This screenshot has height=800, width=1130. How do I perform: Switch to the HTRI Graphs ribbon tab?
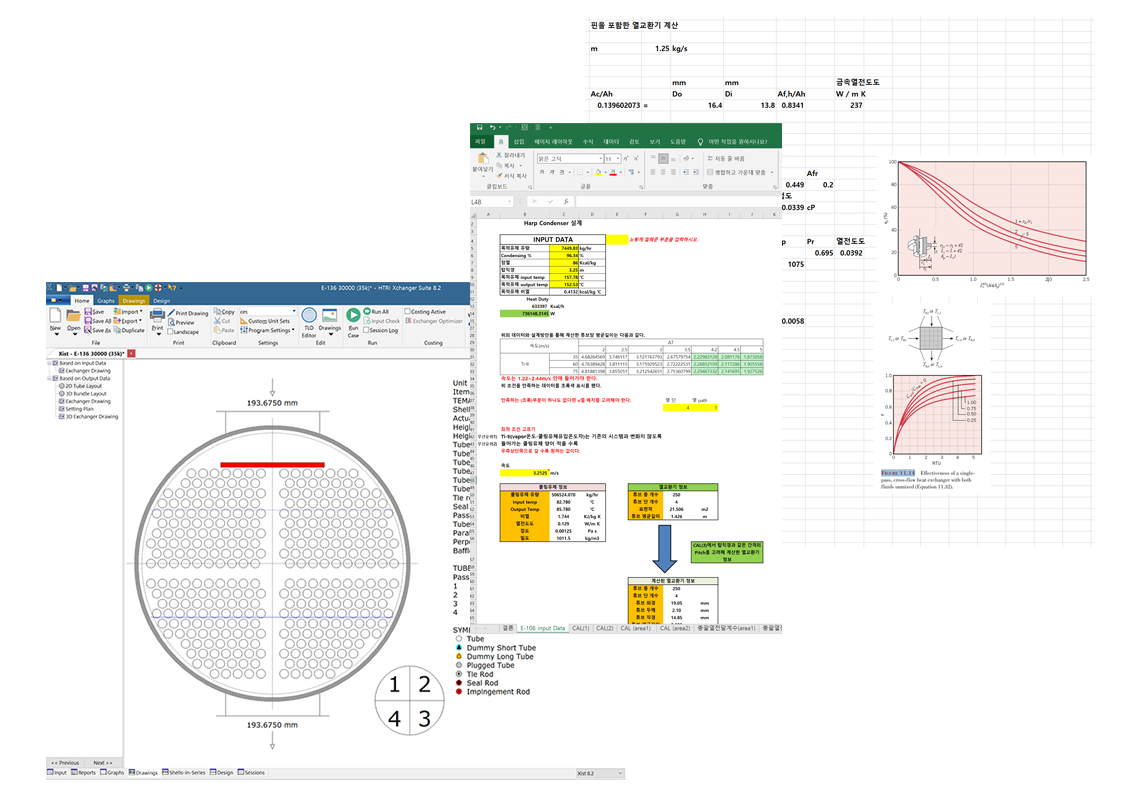(x=106, y=301)
